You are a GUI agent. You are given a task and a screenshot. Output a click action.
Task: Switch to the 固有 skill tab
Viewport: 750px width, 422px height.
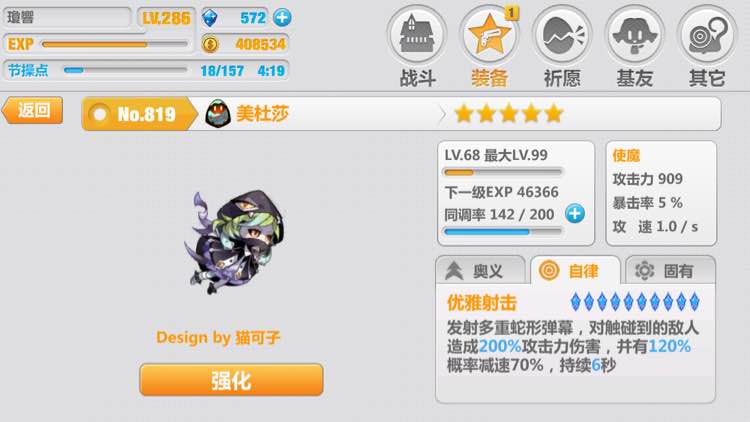coord(670,271)
